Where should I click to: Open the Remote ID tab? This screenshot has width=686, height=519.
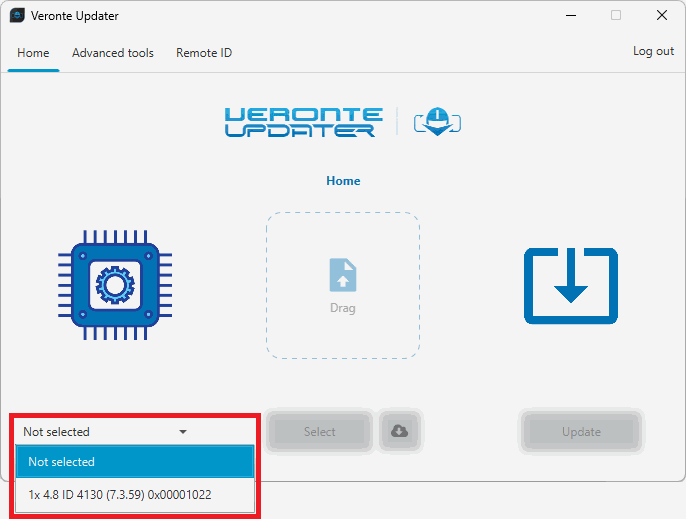point(204,53)
